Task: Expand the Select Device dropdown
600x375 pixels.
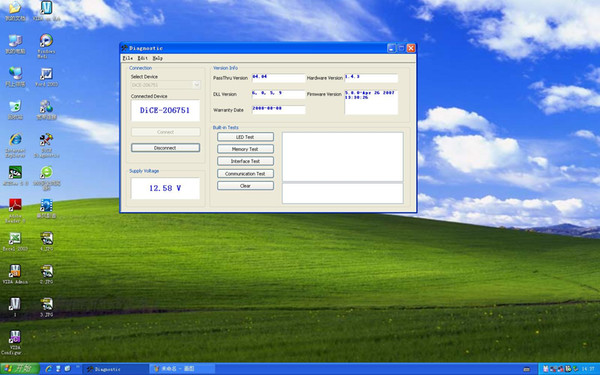Action: coord(196,85)
